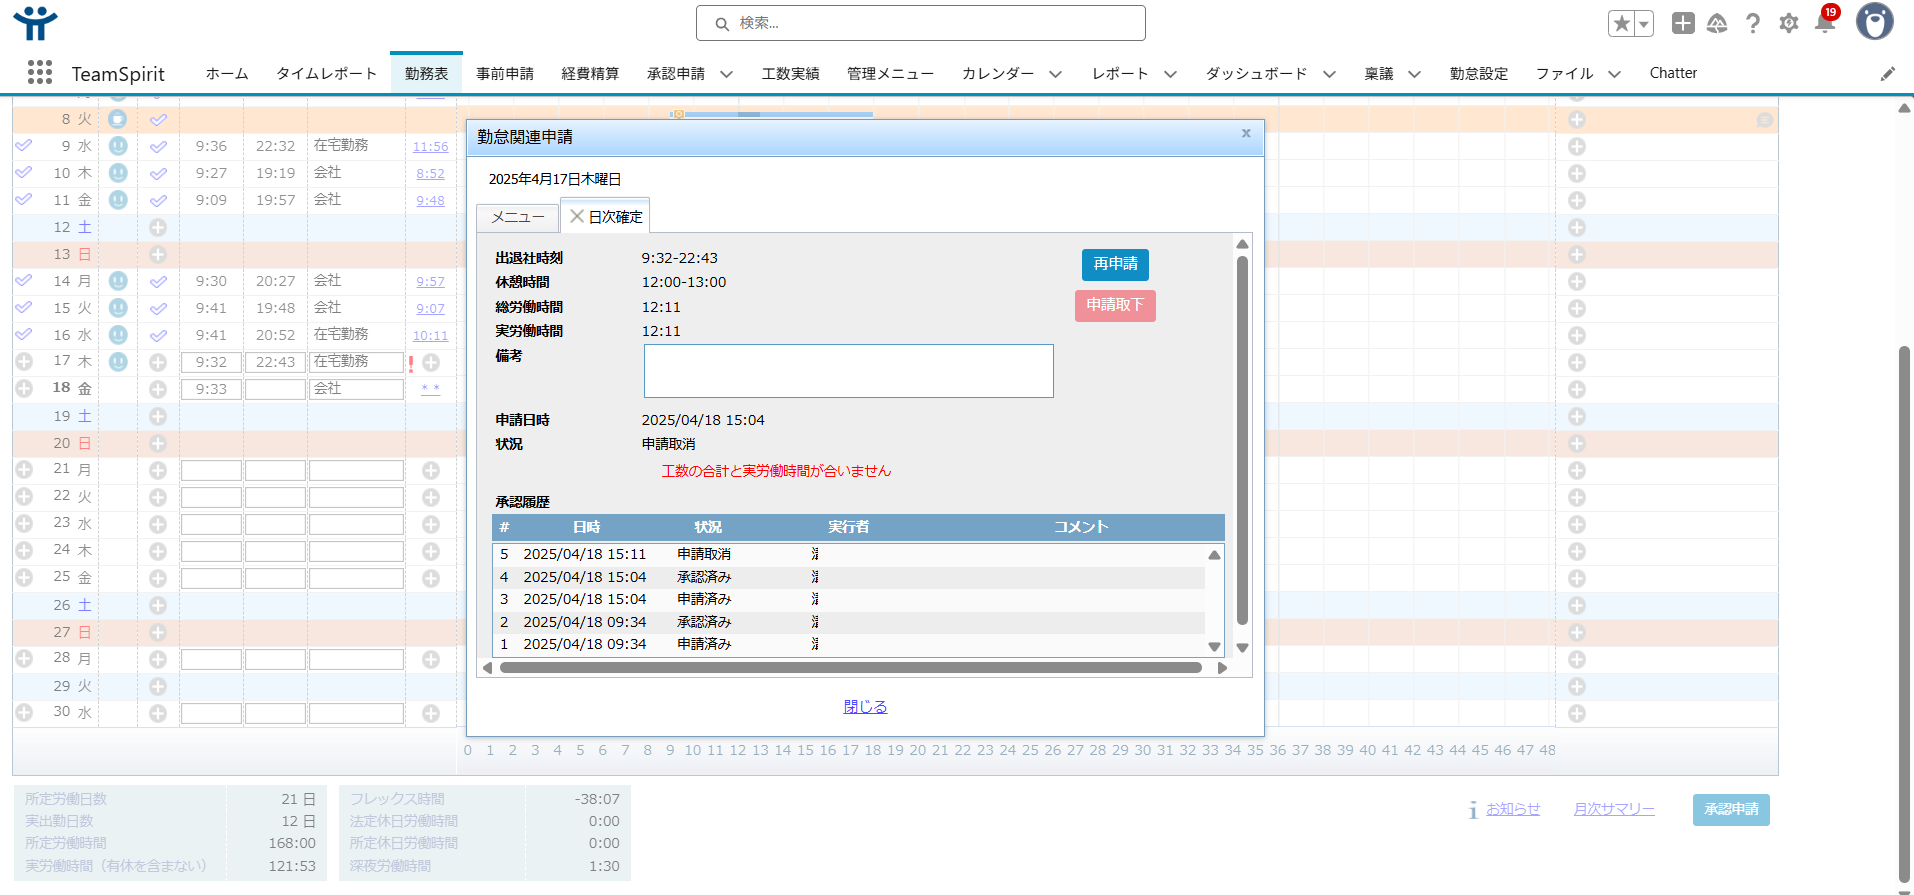Open the 経費精算 navigation tab
Screen dimensions: 1914x895
pos(590,74)
